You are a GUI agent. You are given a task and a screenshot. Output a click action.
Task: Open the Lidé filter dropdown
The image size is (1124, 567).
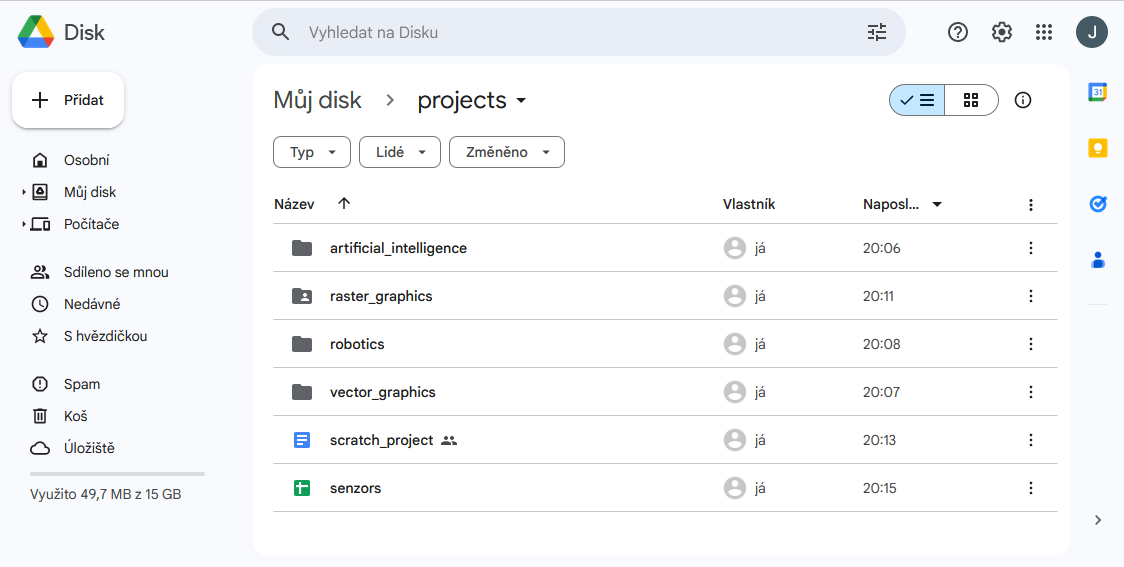(399, 152)
